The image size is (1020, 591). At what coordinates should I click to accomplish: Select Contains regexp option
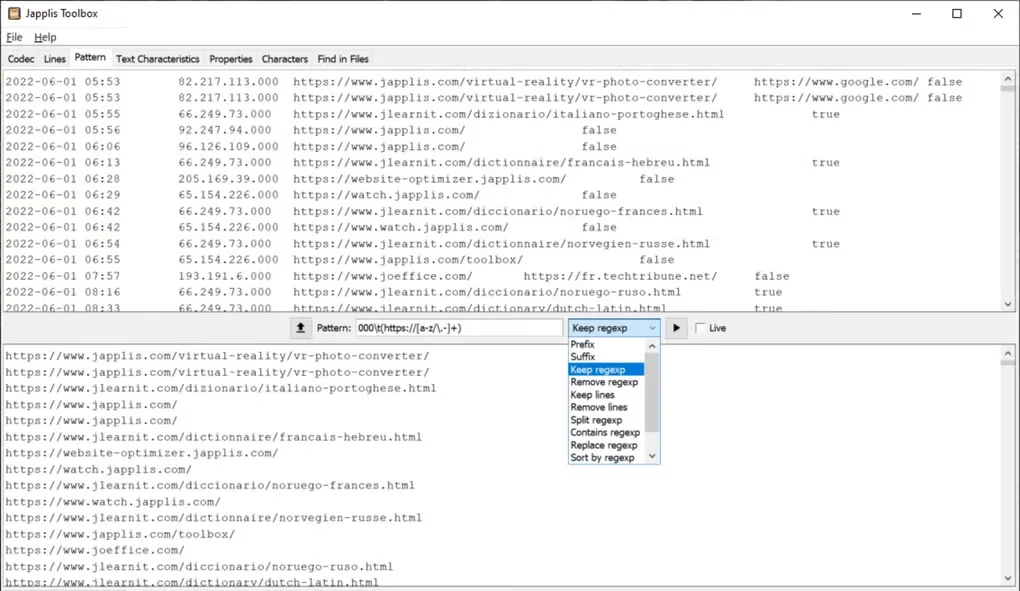tap(606, 432)
